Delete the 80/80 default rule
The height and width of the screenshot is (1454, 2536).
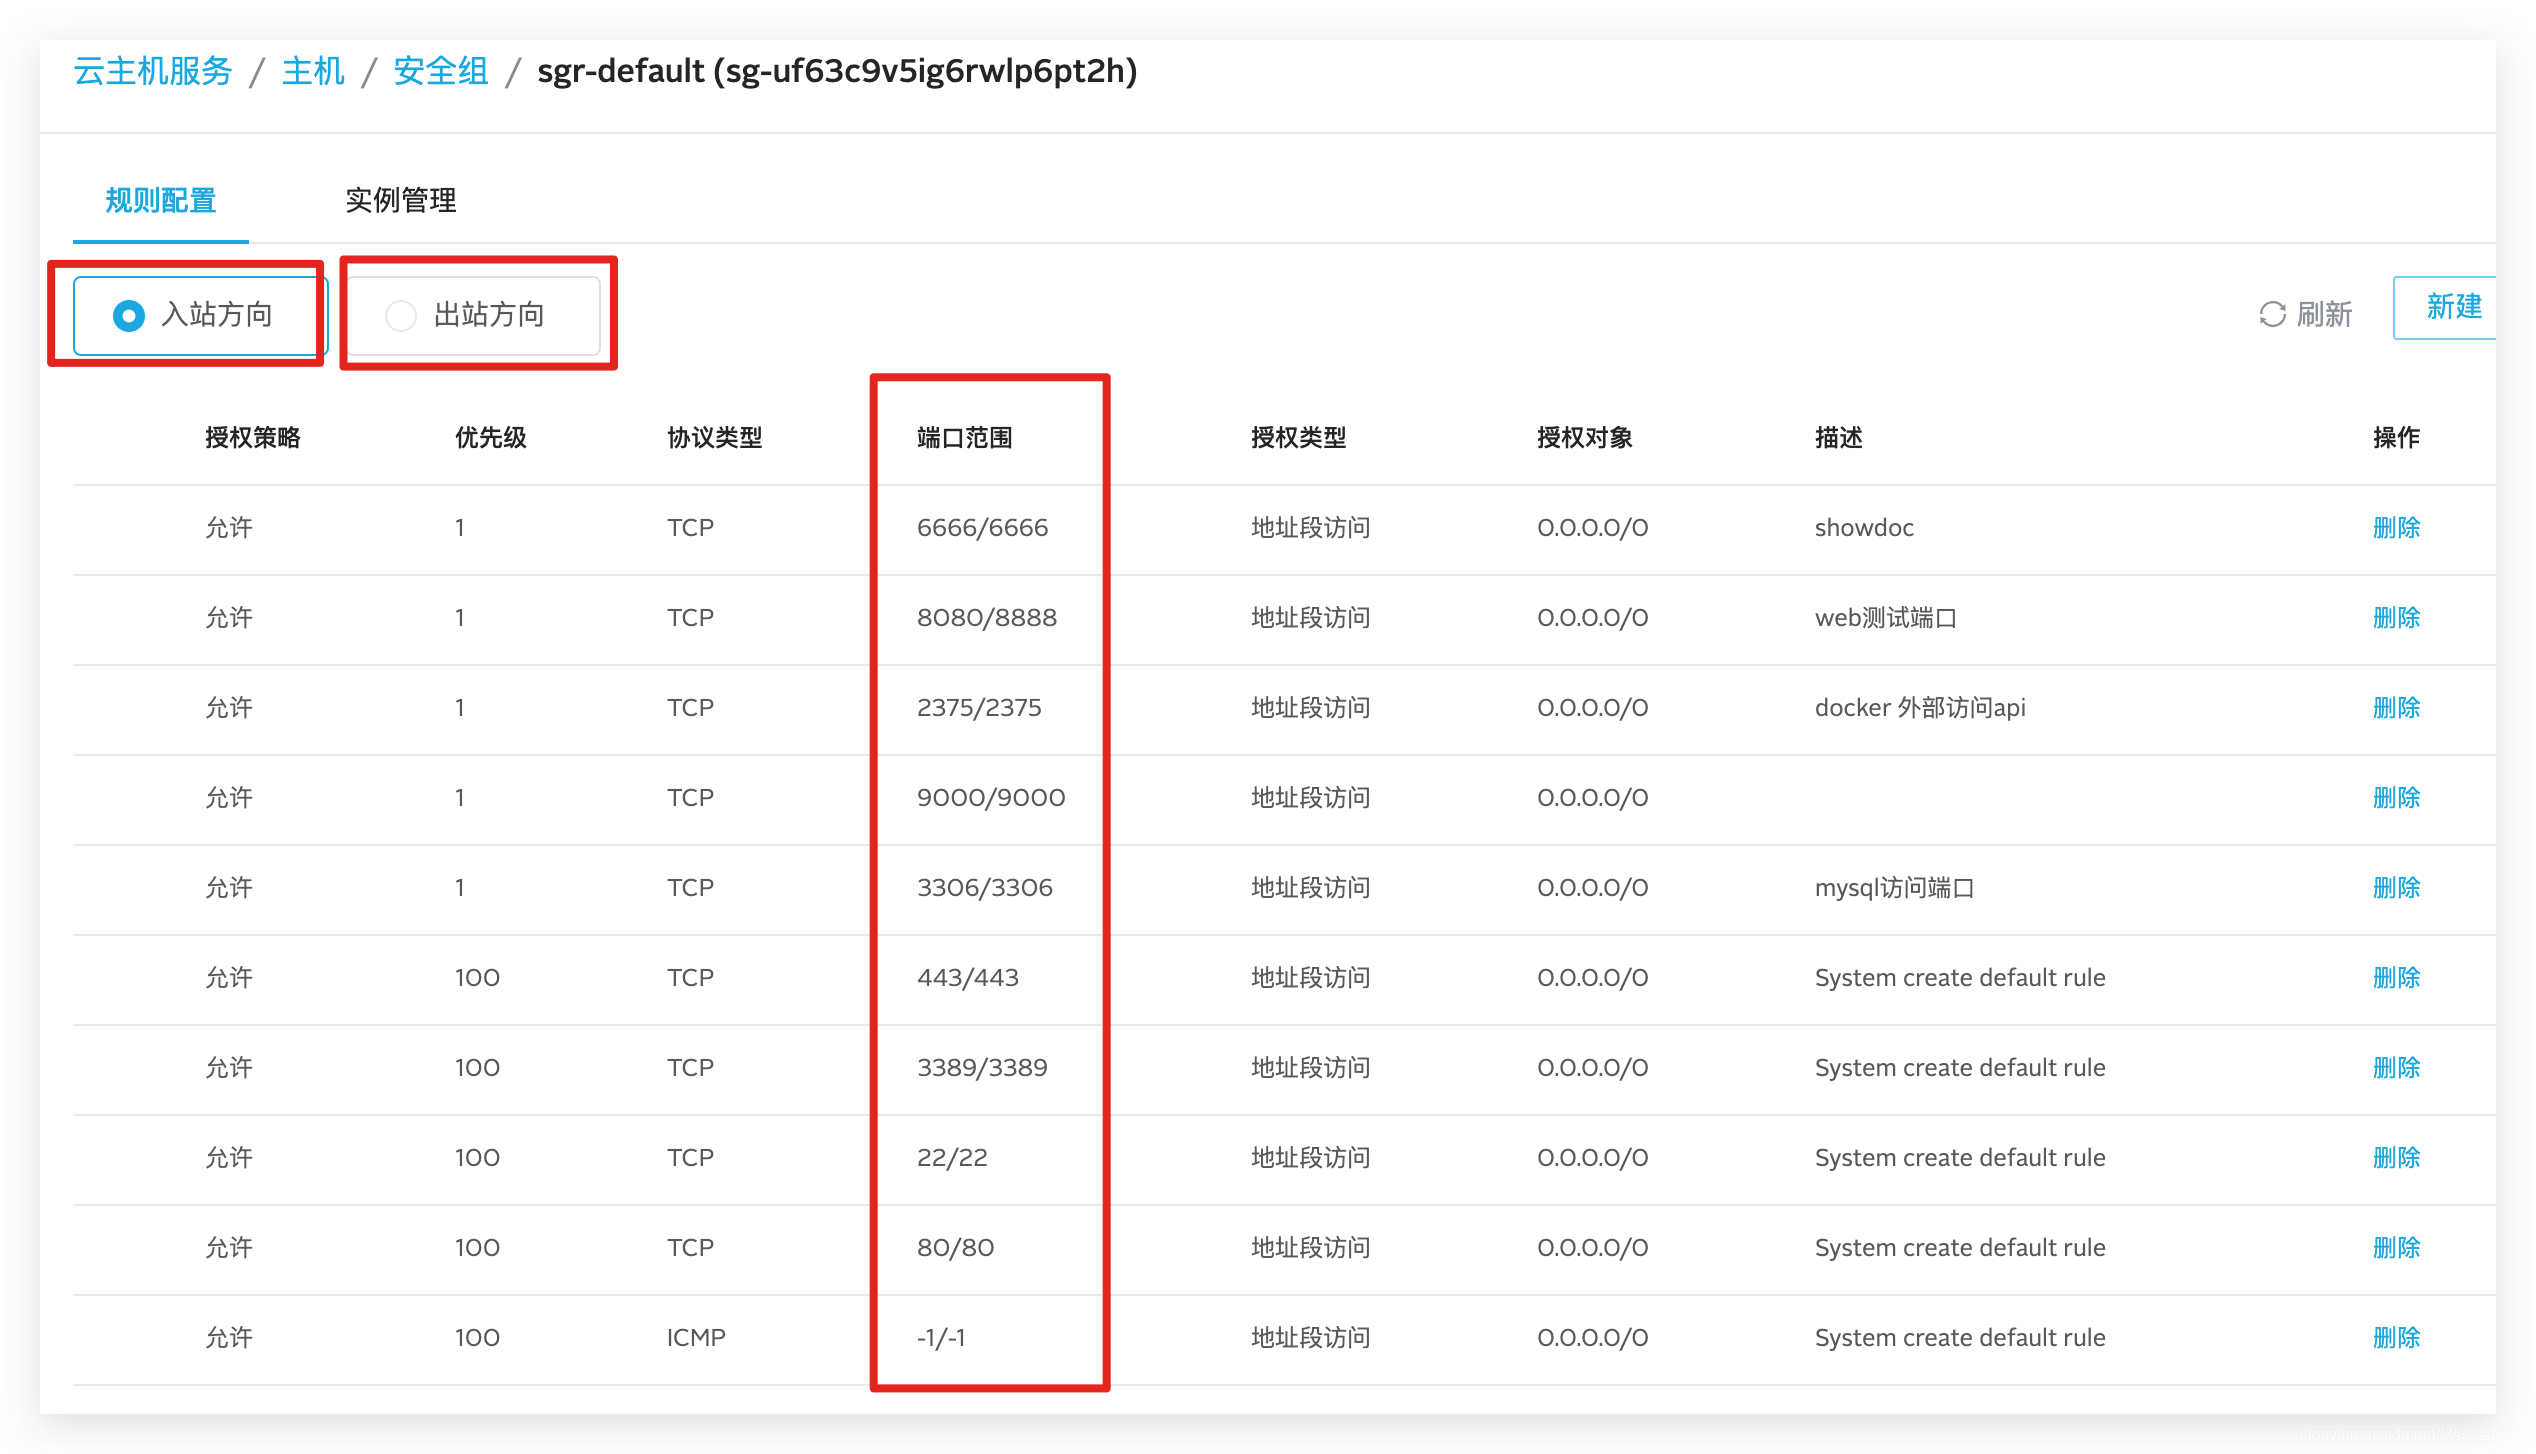[x=2395, y=1248]
